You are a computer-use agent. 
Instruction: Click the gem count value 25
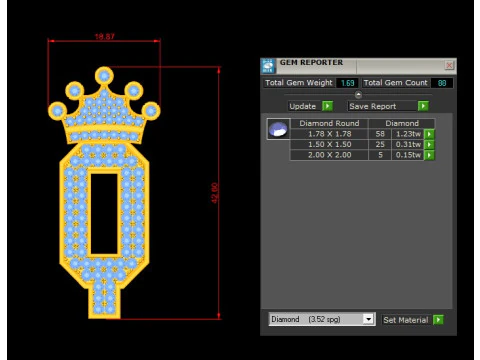[380, 144]
